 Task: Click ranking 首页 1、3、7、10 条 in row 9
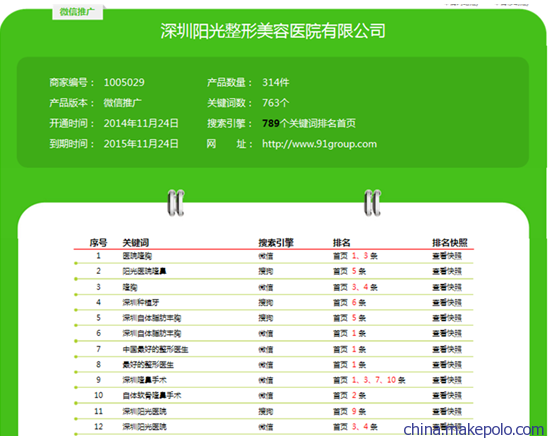[x=369, y=380]
